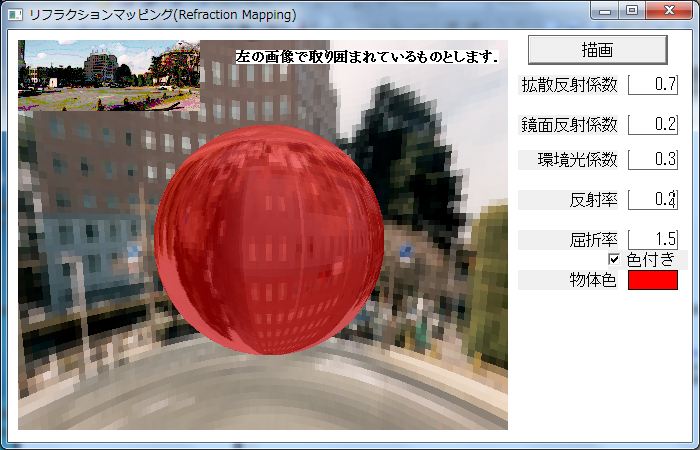Focus the 鏡面反射係数 field showing 0.2
The height and width of the screenshot is (450, 700).
(x=653, y=125)
